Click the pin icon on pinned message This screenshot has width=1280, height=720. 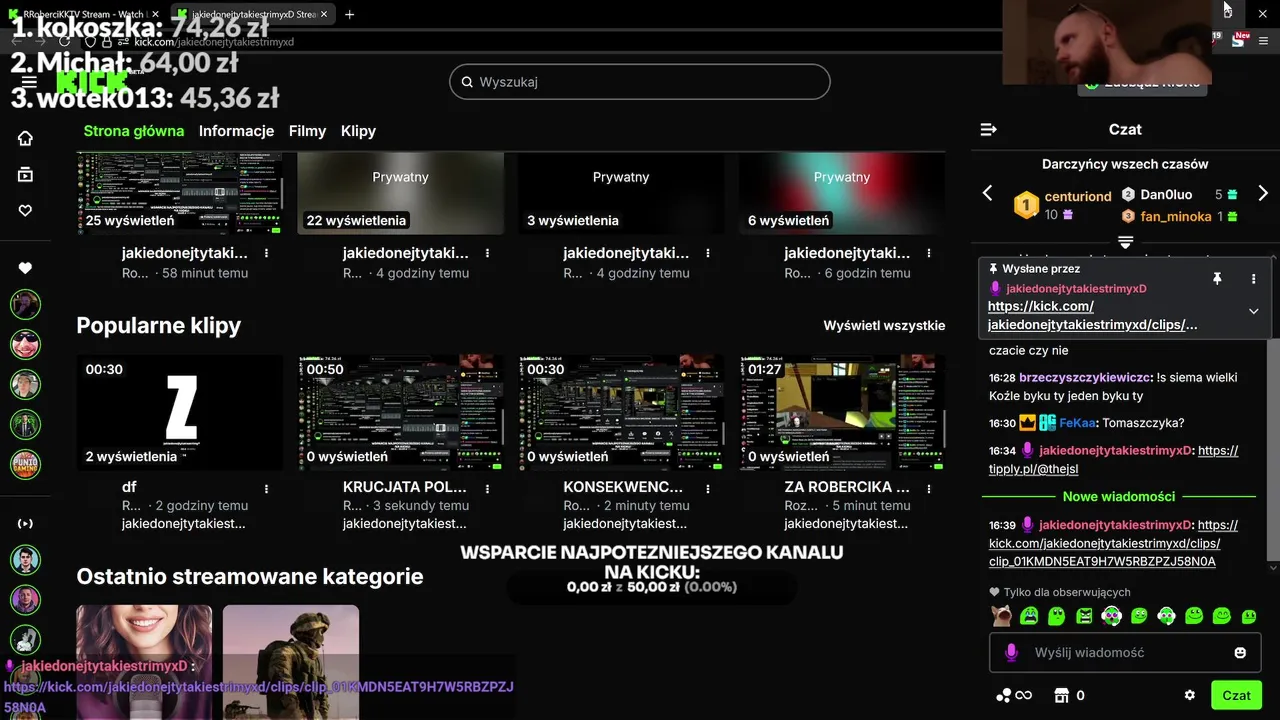point(1217,279)
